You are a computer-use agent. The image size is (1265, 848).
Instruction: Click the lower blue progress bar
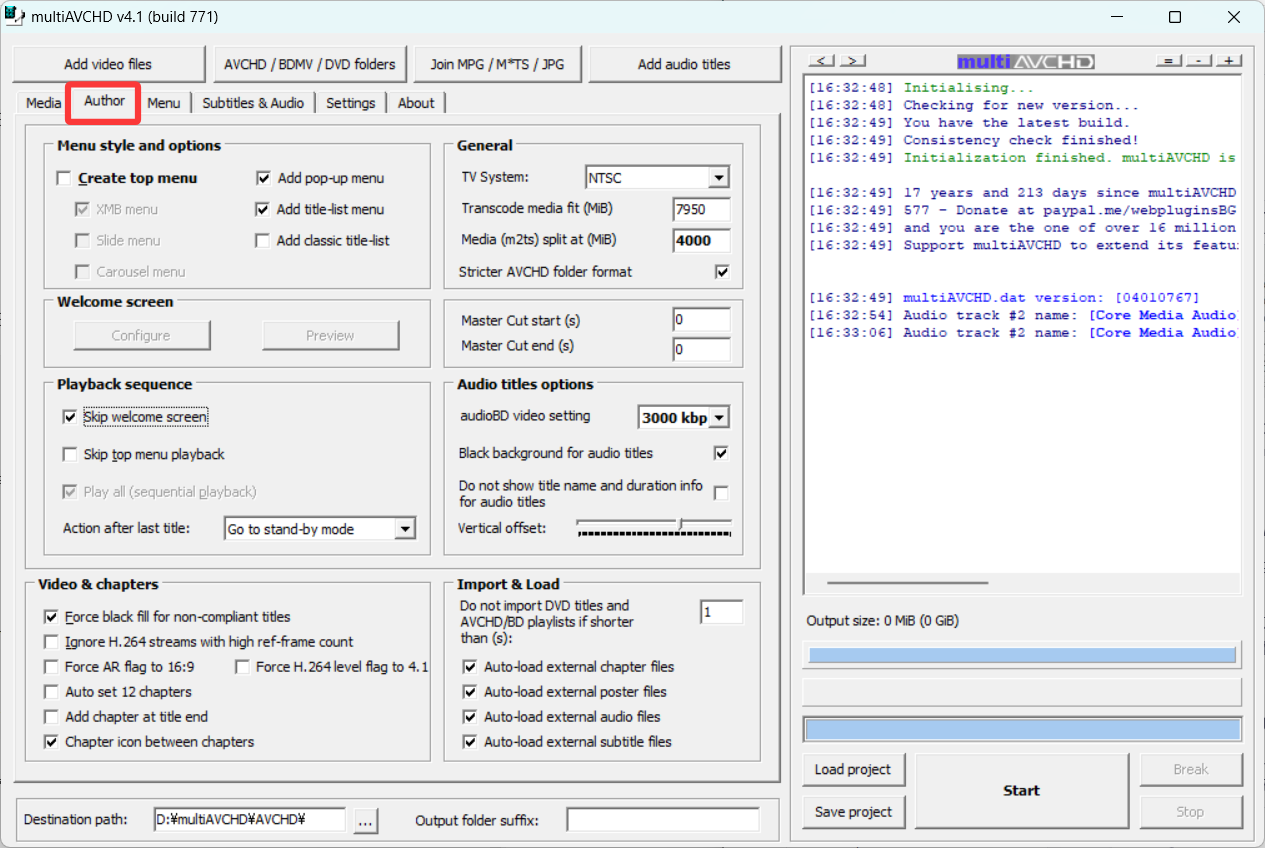coord(1022,729)
